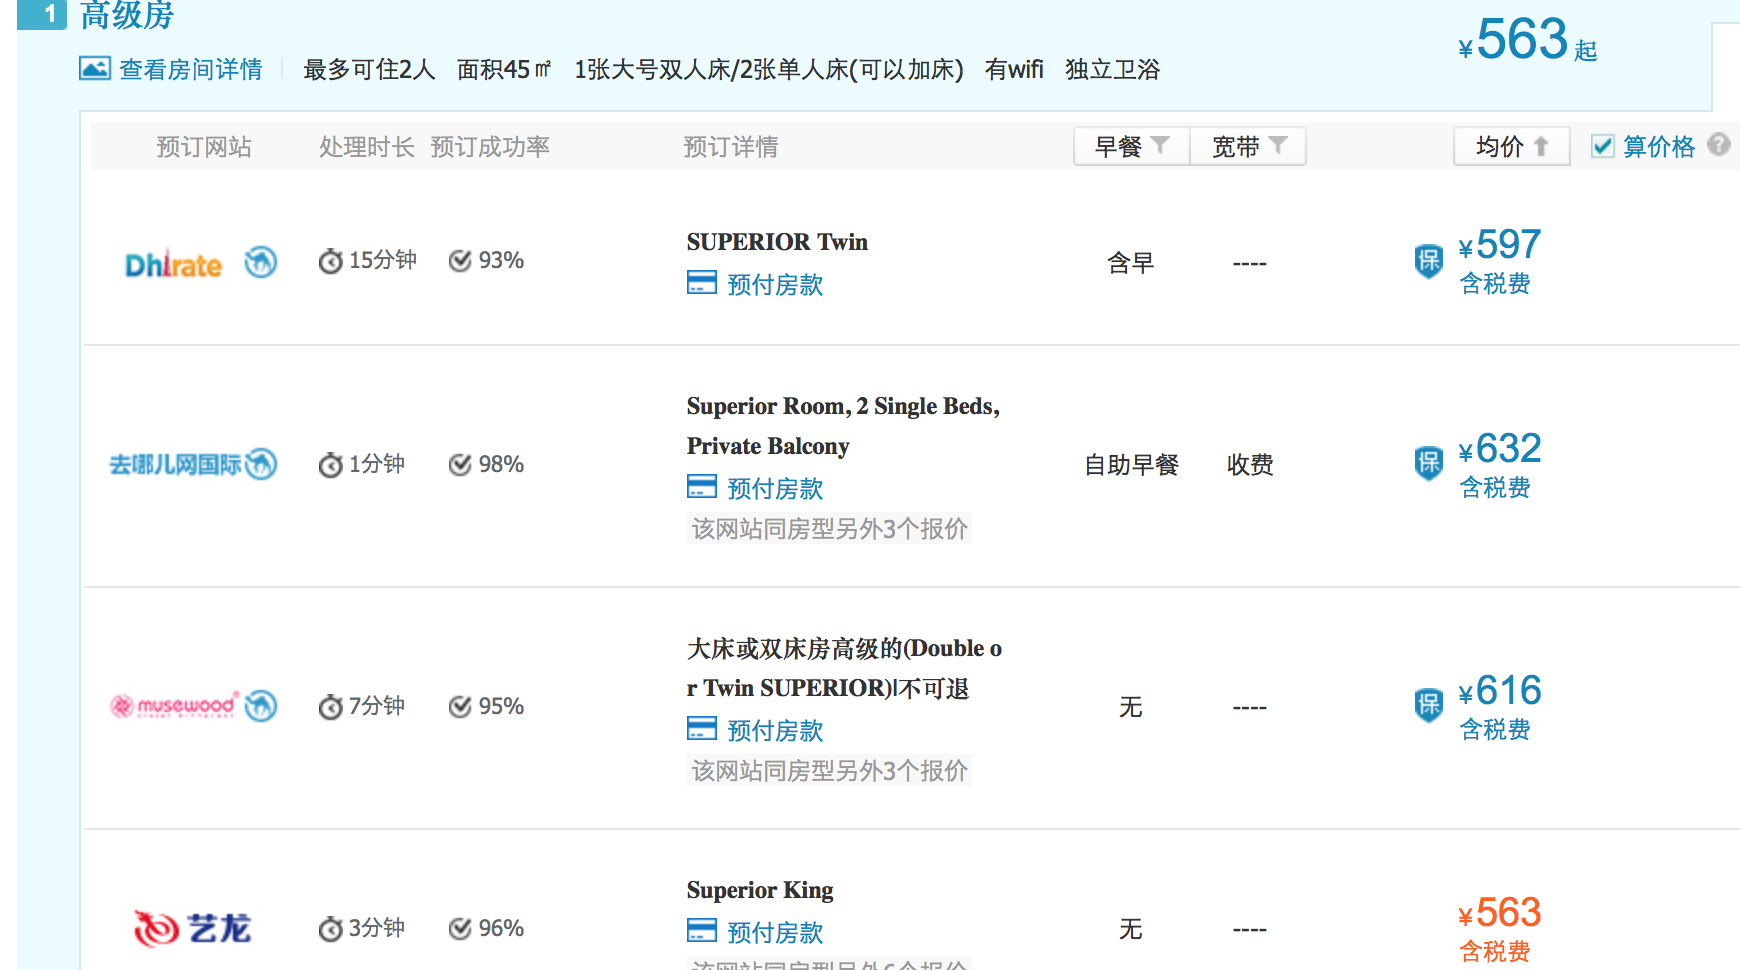Click the 保 shield icon beside ¥632
Viewport: 1740px width, 970px height.
[1429, 463]
